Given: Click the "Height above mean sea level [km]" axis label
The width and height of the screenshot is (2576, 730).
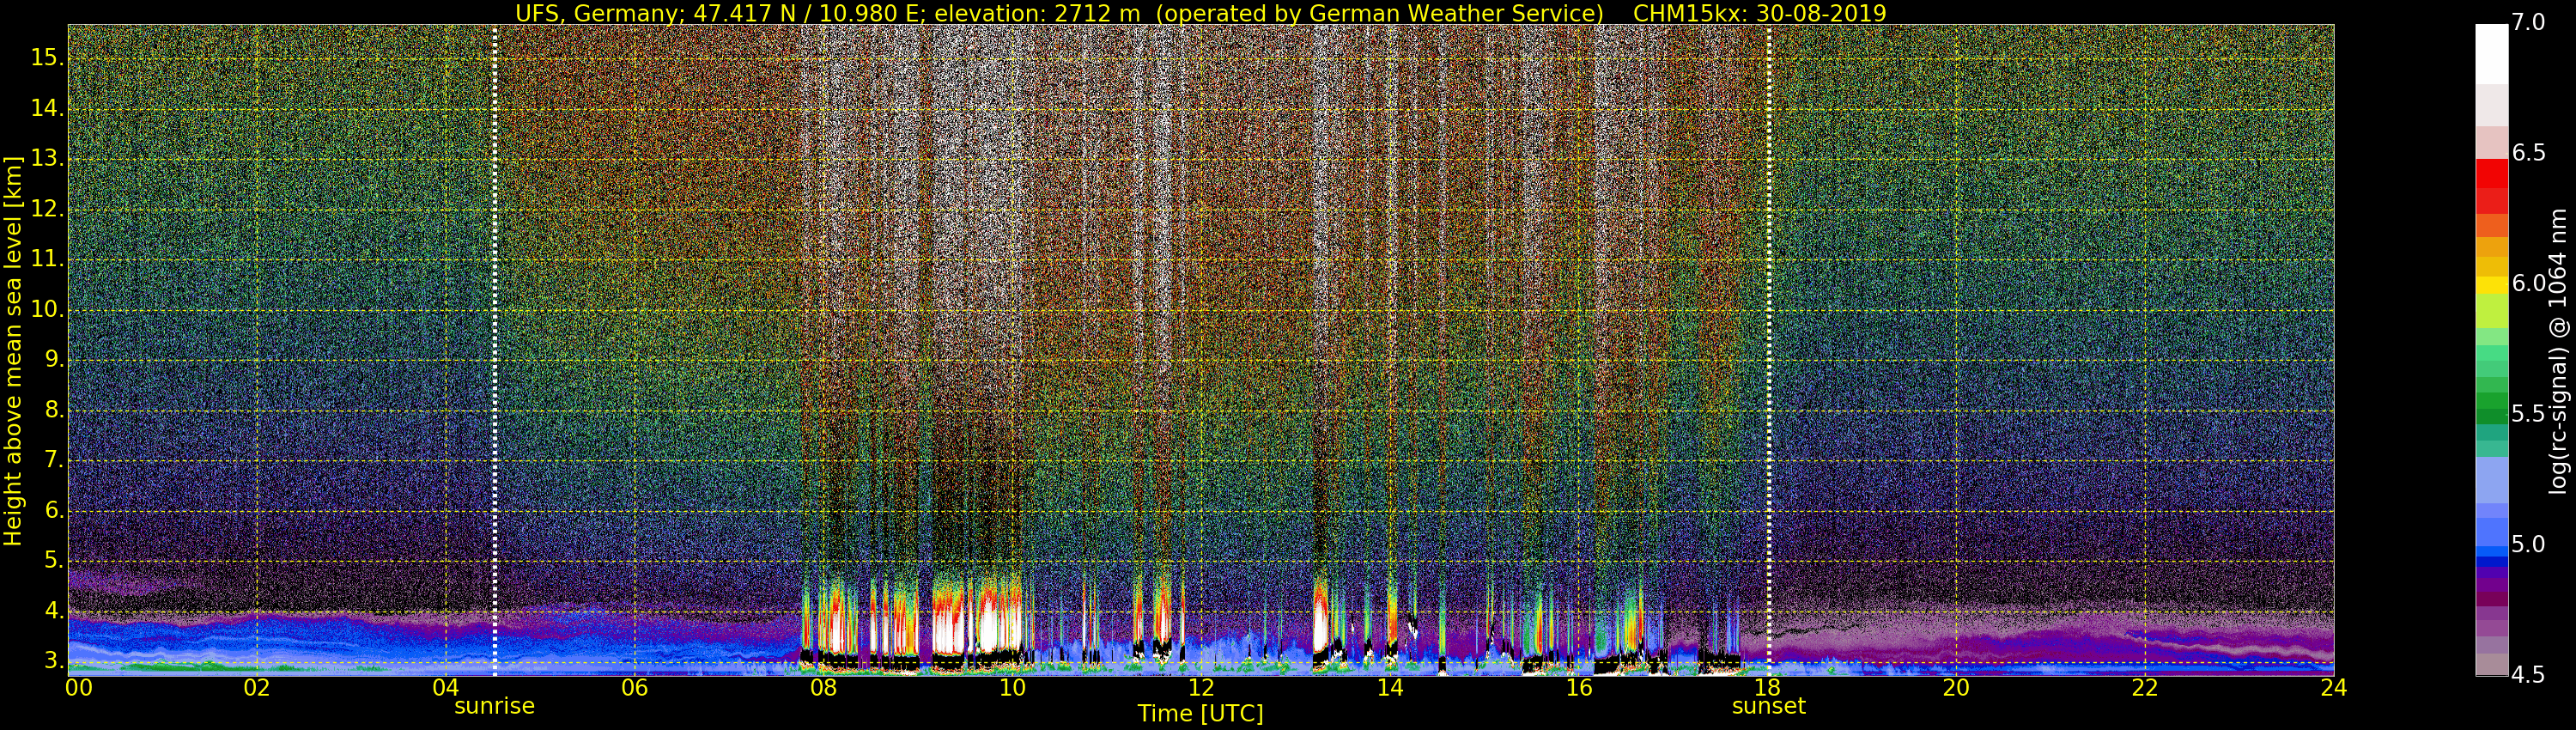Looking at the screenshot, I should pyautogui.click(x=13, y=350).
